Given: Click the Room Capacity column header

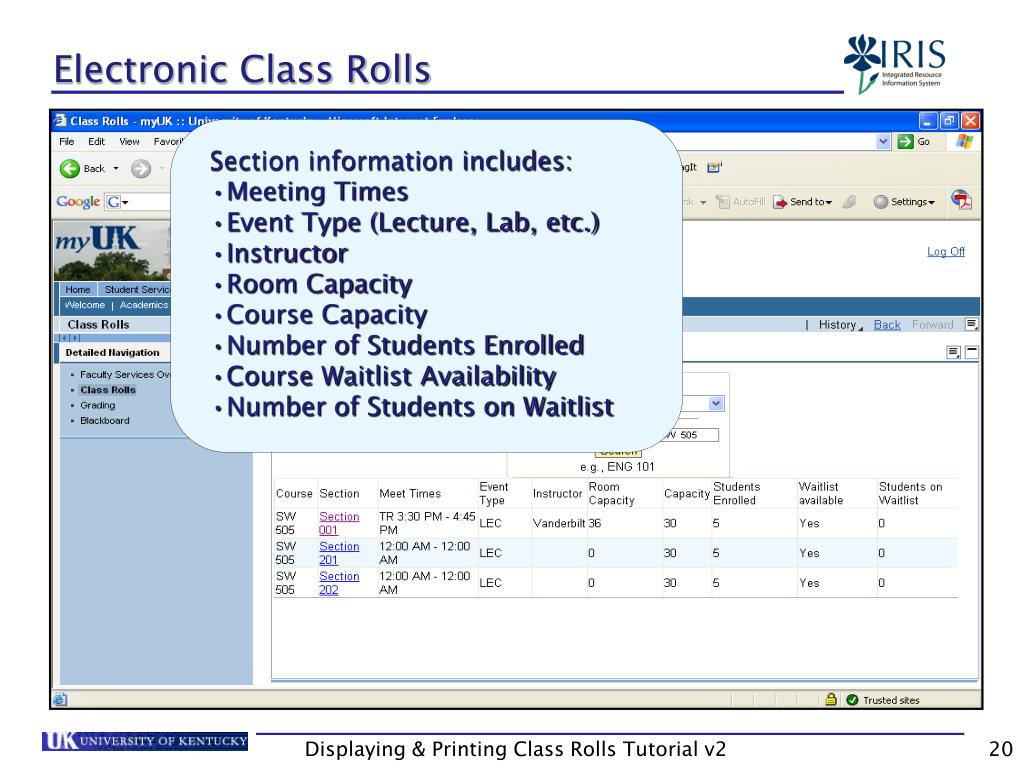Looking at the screenshot, I should point(611,494).
